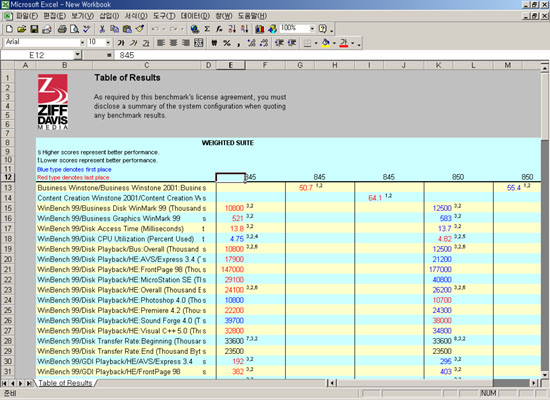550x400 pixels.
Task: Open Redo history dropdown arrow
Action: [182, 29]
